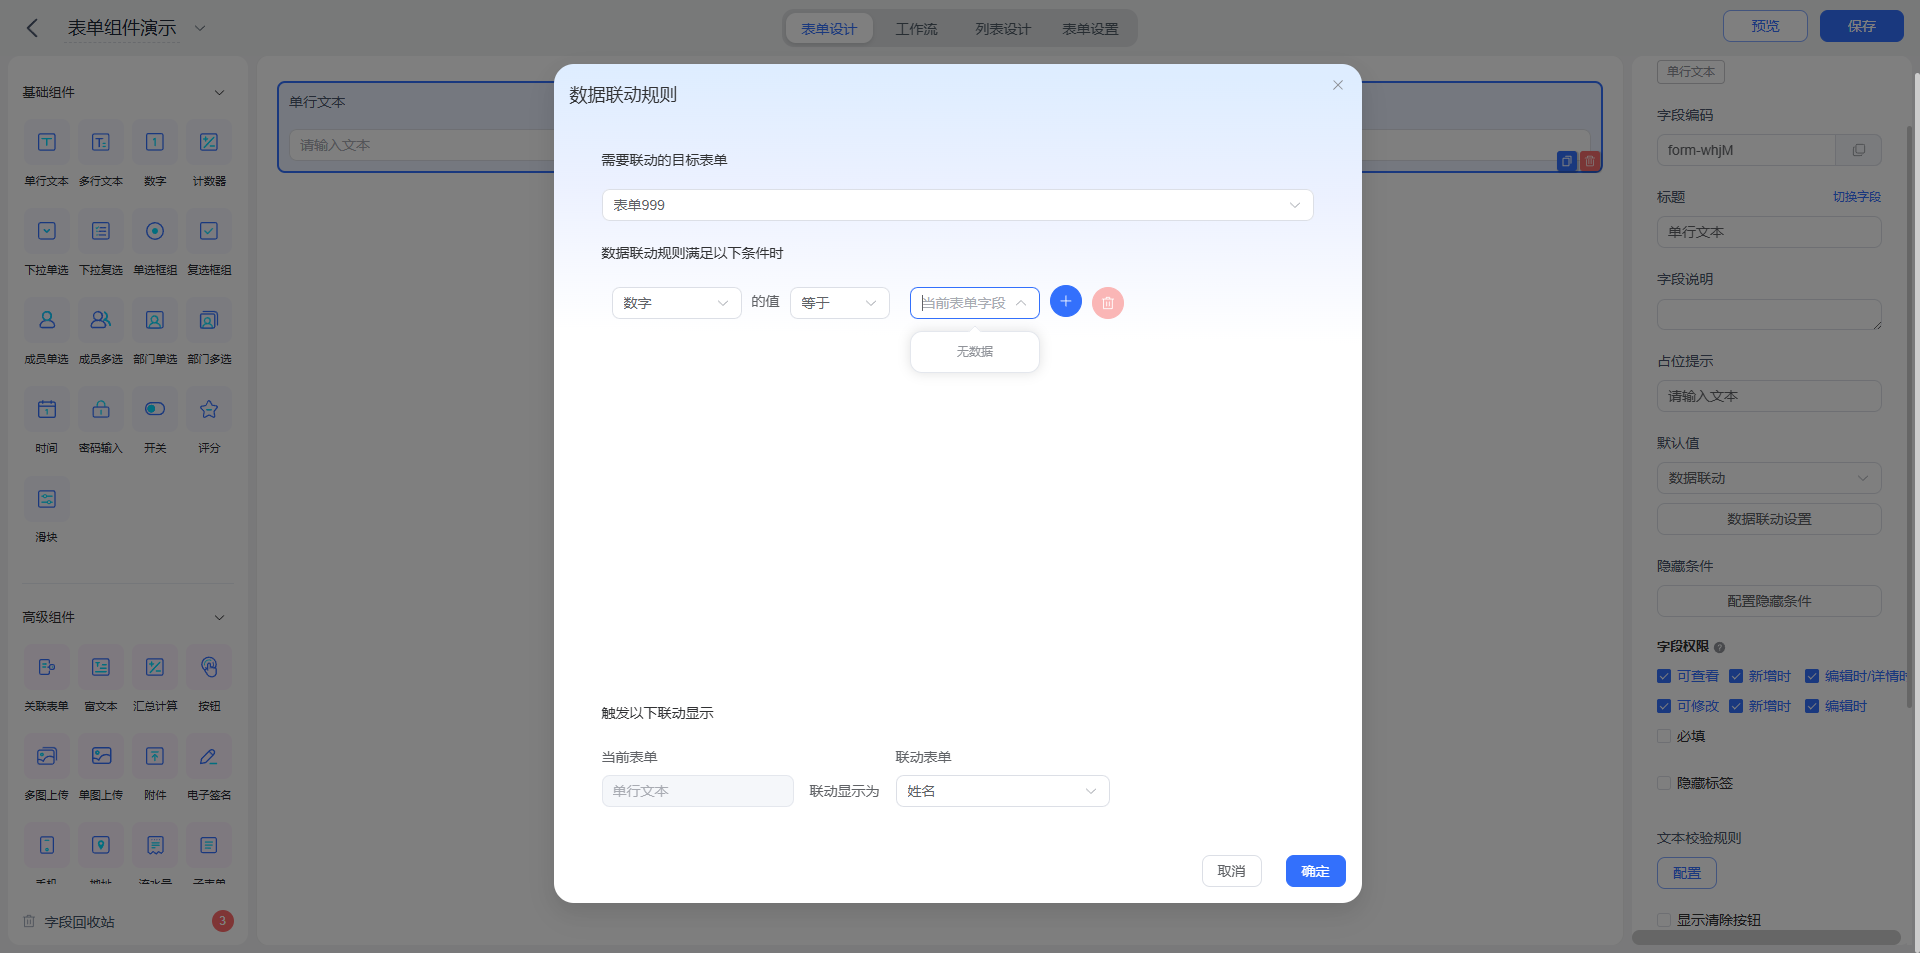Image resolution: width=1920 pixels, height=953 pixels.
Task: Select the 单图上传 component icon
Action: (x=101, y=756)
